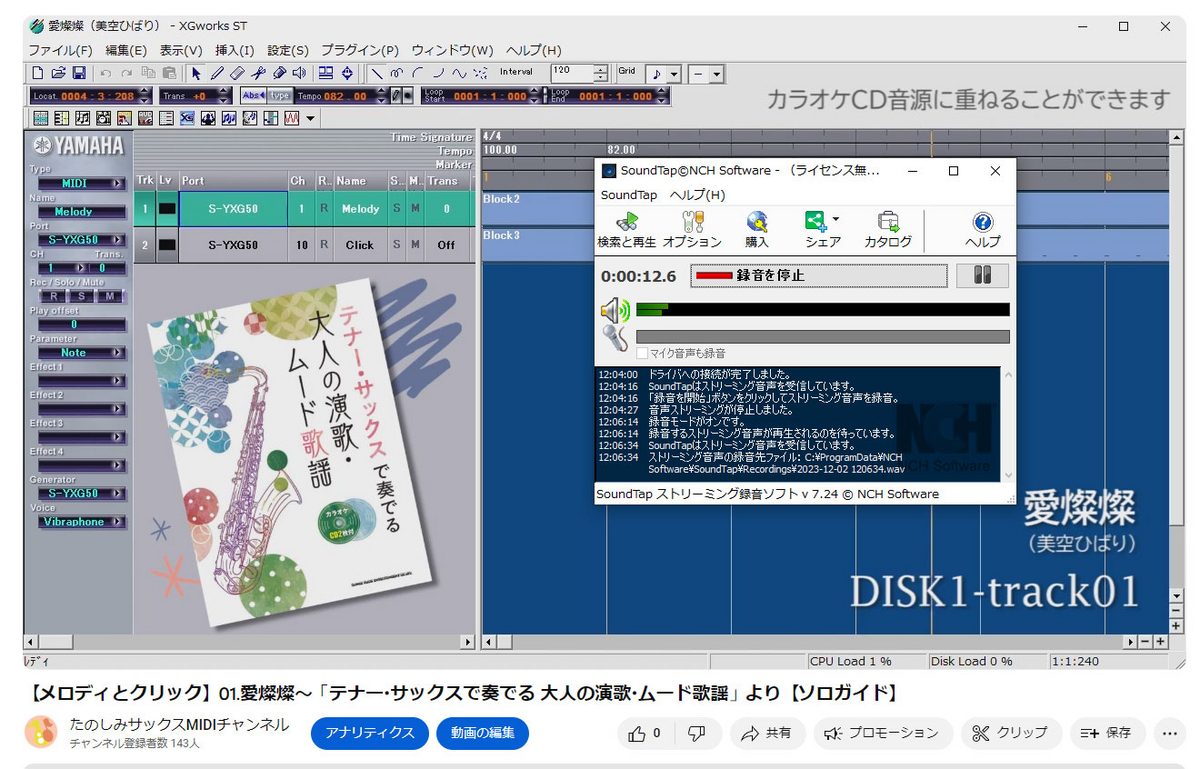This screenshot has width=1200, height=769.
Task: Open the Parameter Note dropdown
Action: tap(81, 352)
